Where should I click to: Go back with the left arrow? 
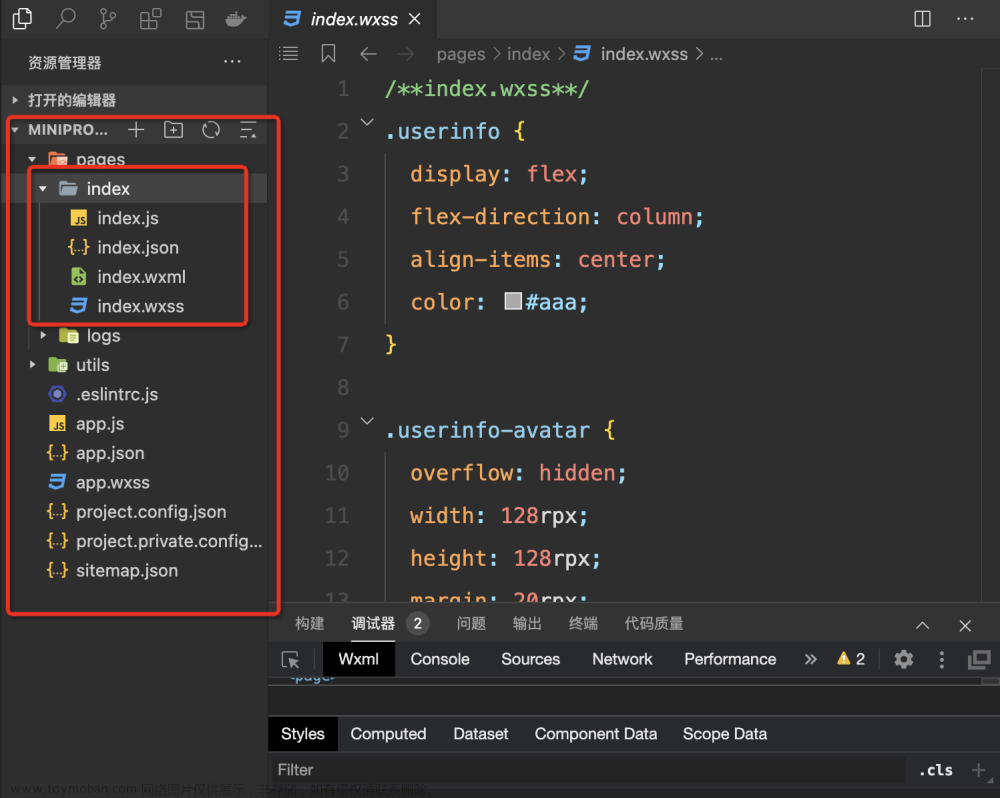(368, 54)
